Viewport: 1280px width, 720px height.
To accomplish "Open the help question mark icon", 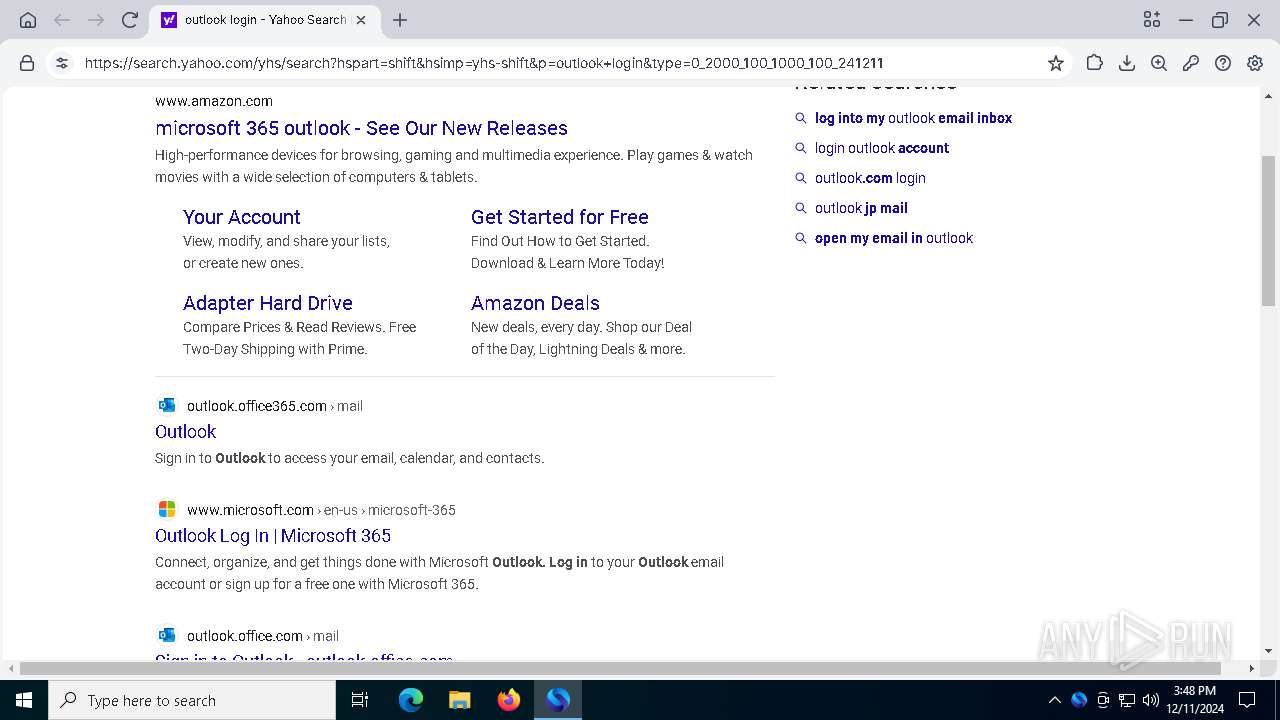I will click(1223, 63).
